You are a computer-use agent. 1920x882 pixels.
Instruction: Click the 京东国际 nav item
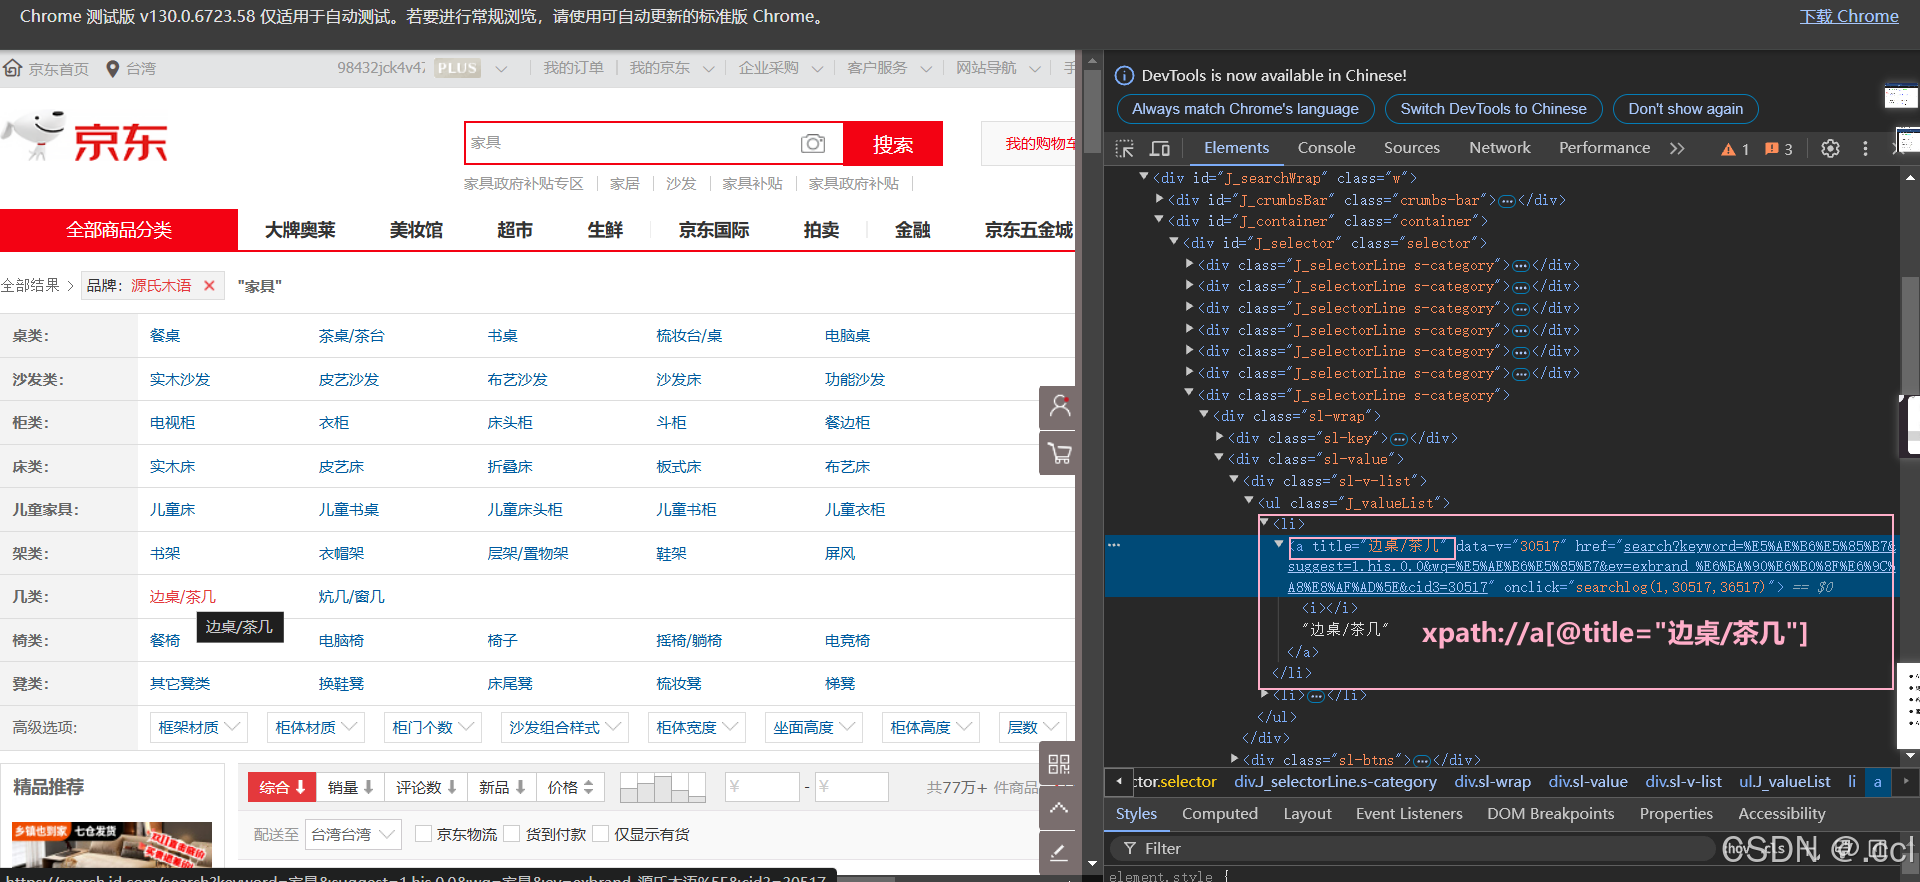point(714,230)
